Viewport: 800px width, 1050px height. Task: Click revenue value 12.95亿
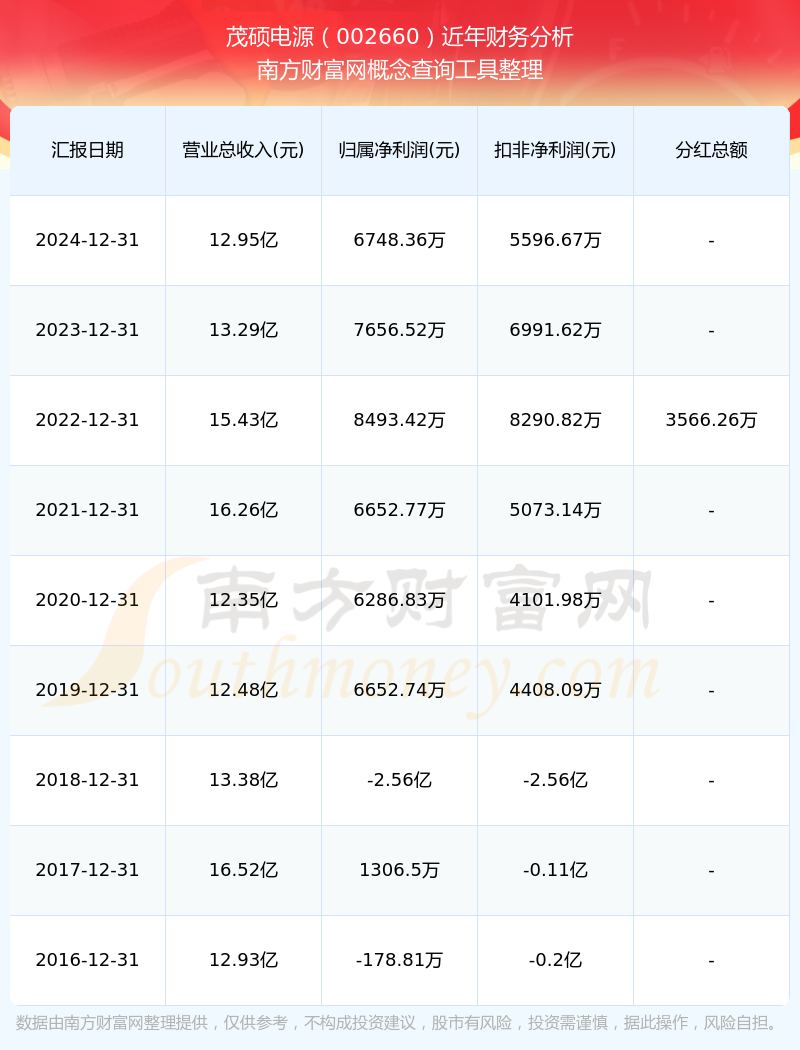click(x=244, y=240)
